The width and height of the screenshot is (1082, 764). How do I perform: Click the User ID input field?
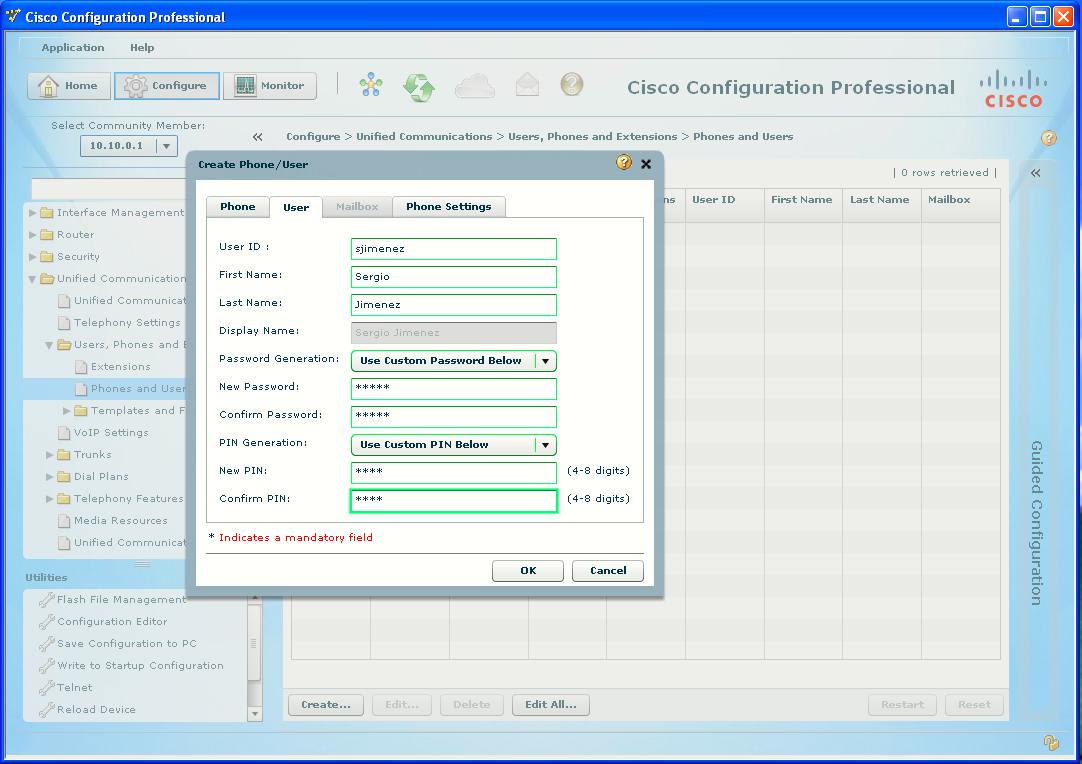453,249
